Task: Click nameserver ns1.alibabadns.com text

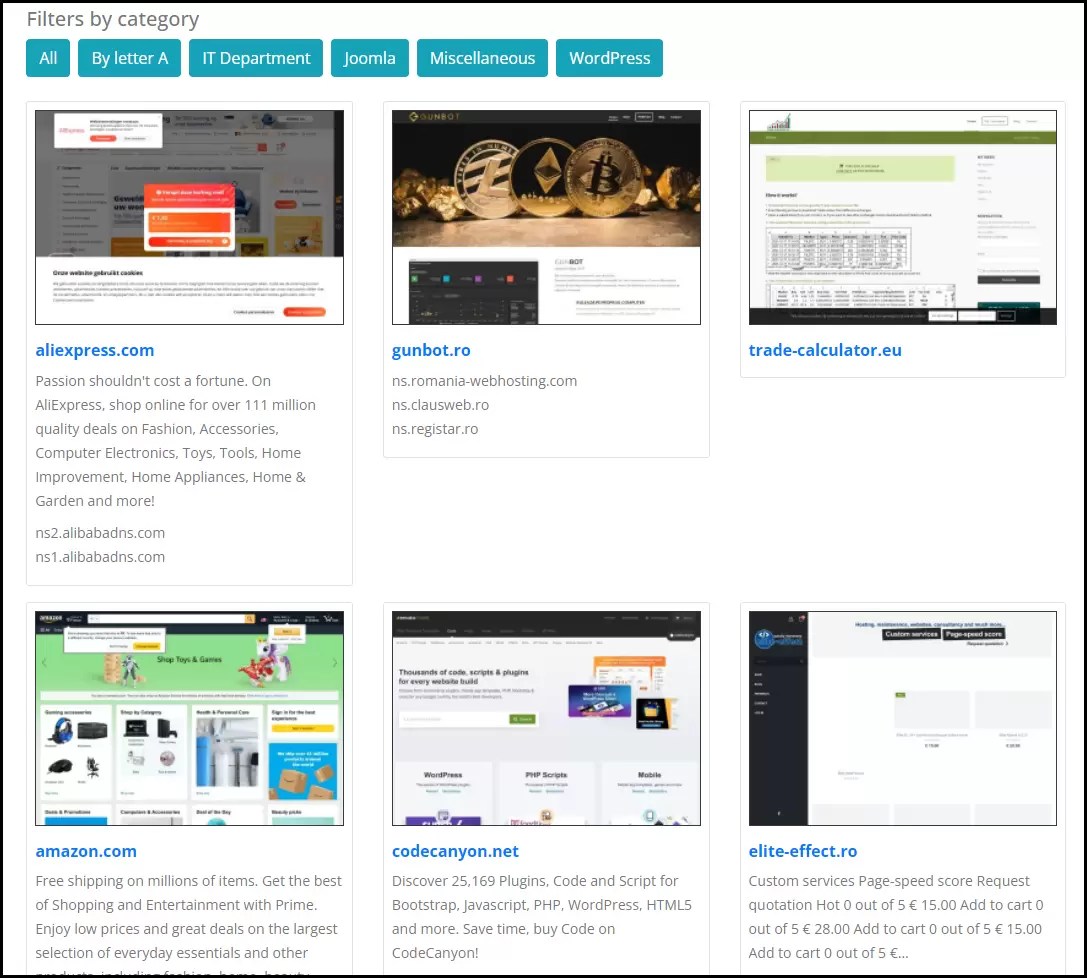Action: point(100,557)
